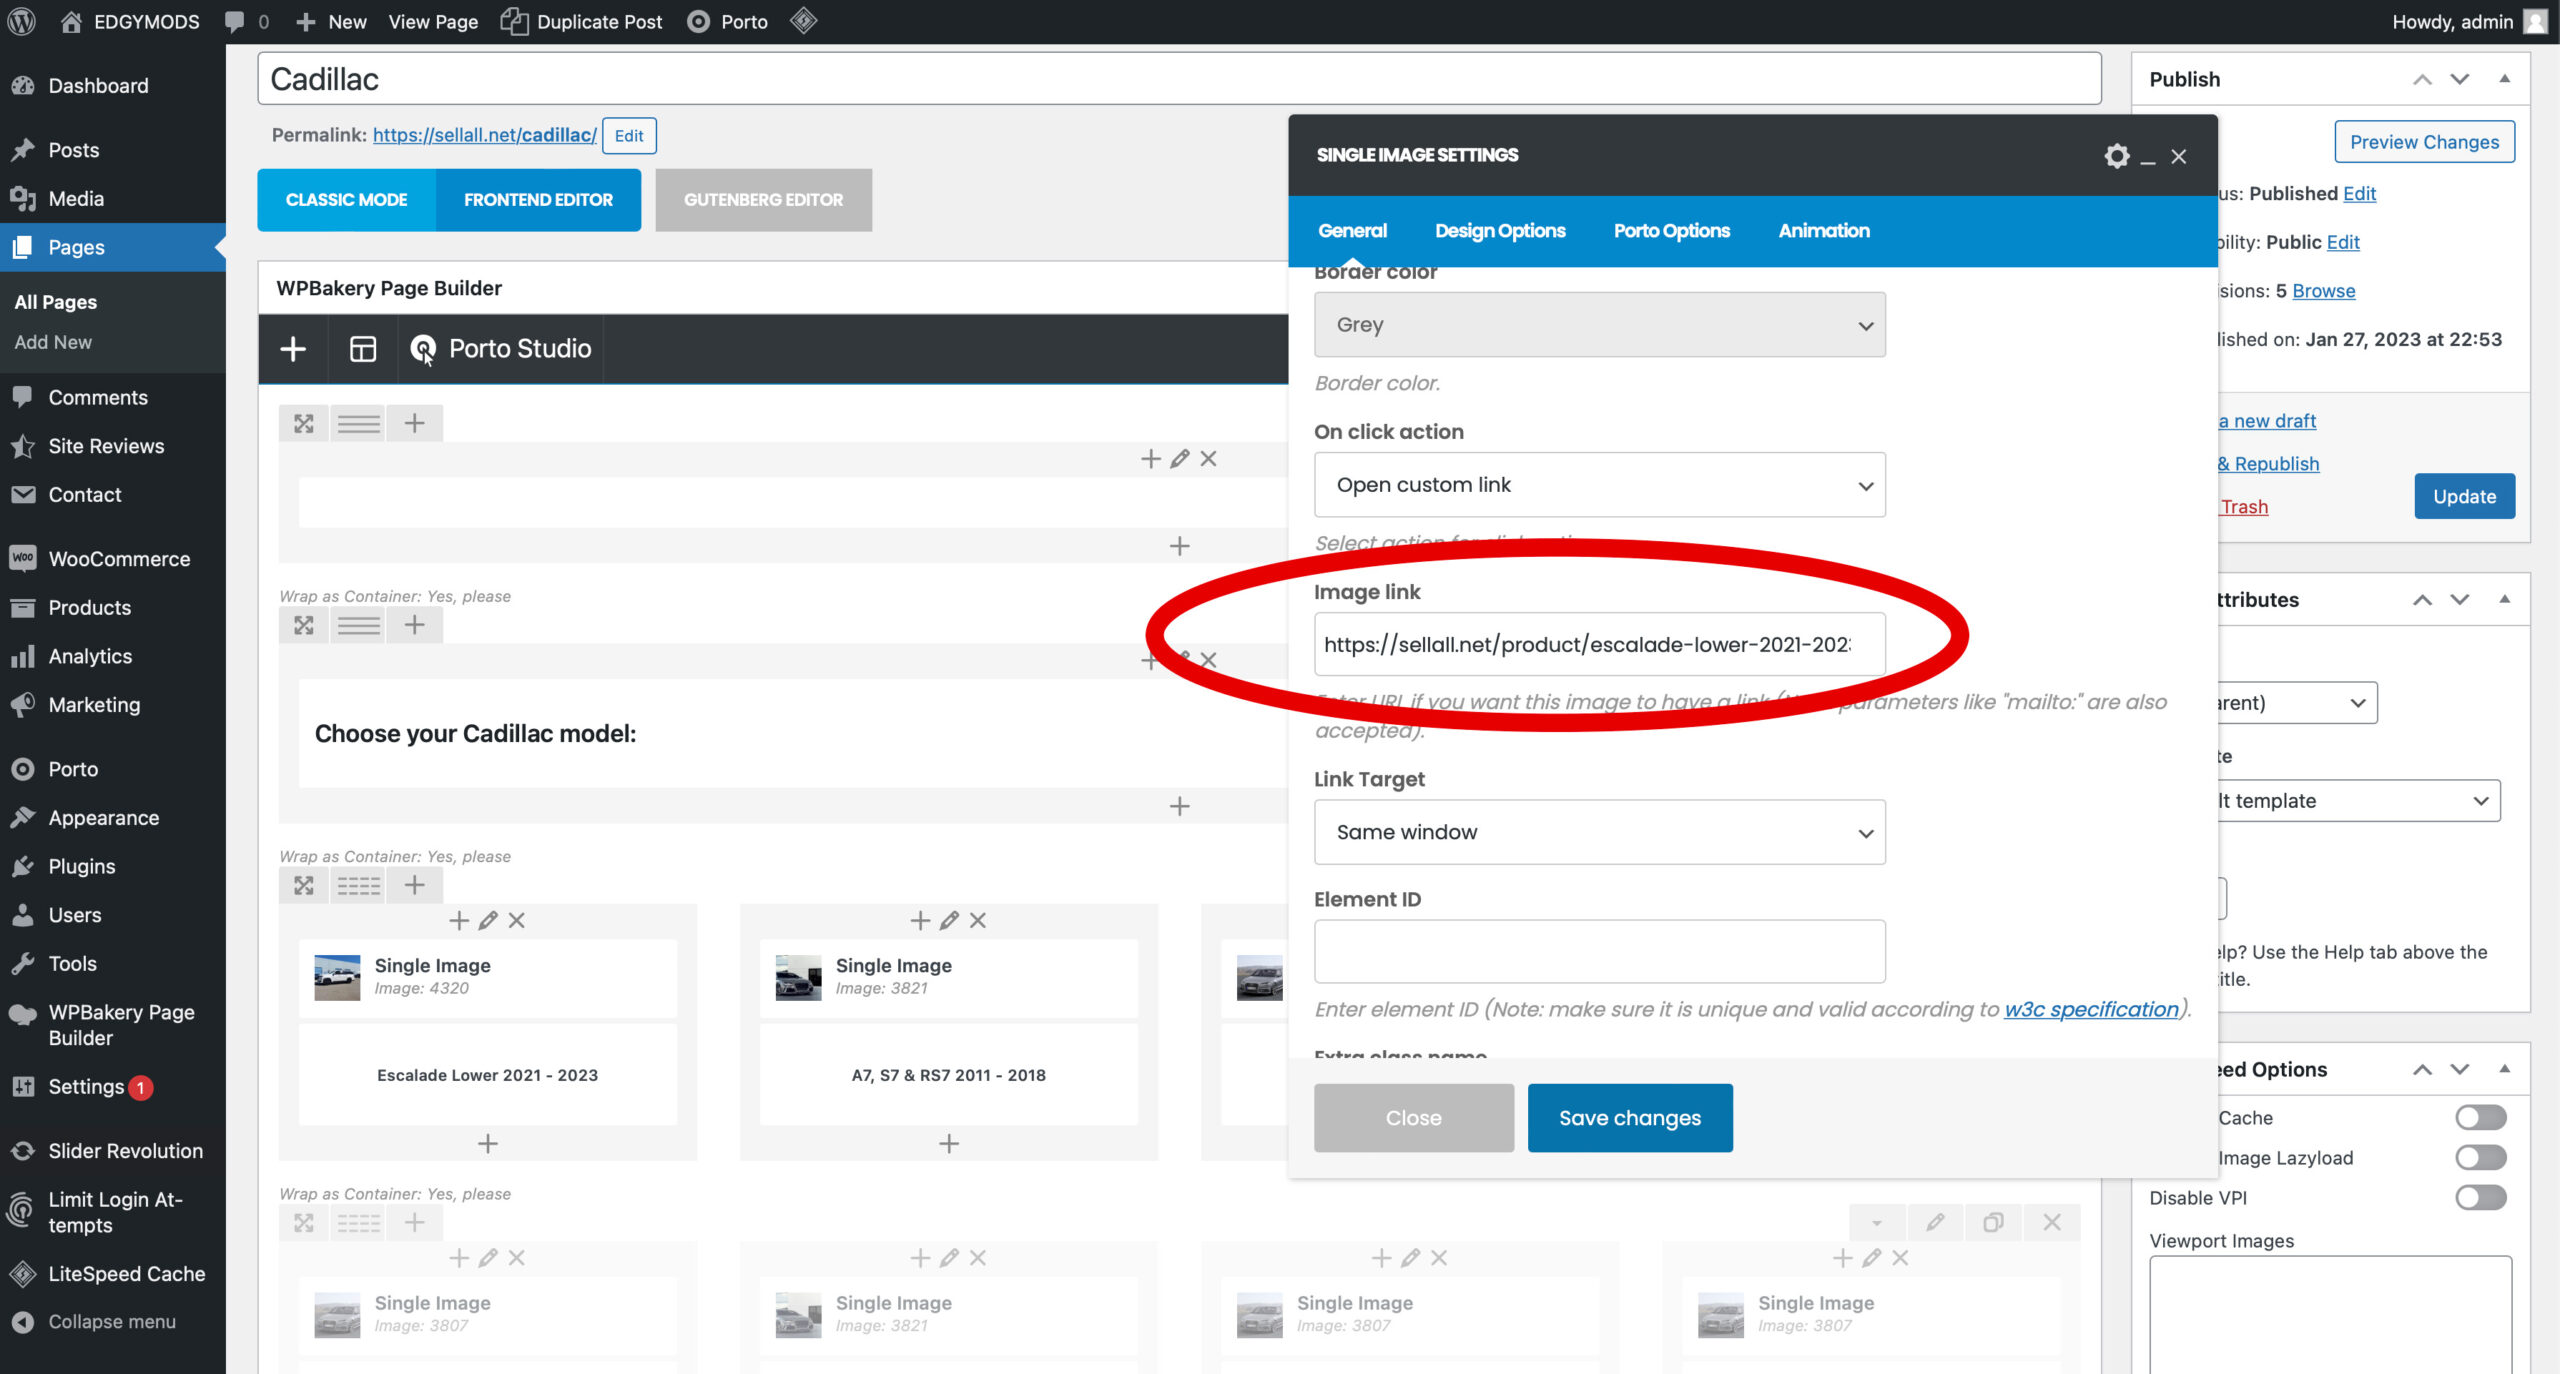Edit the Escalade Lower column pencil icon
2560x1374 pixels.
(488, 920)
